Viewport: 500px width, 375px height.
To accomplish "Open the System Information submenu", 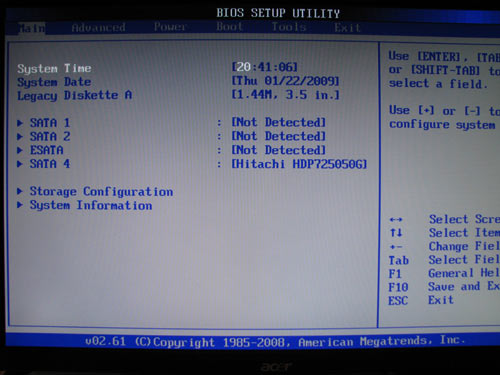I will click(91, 205).
